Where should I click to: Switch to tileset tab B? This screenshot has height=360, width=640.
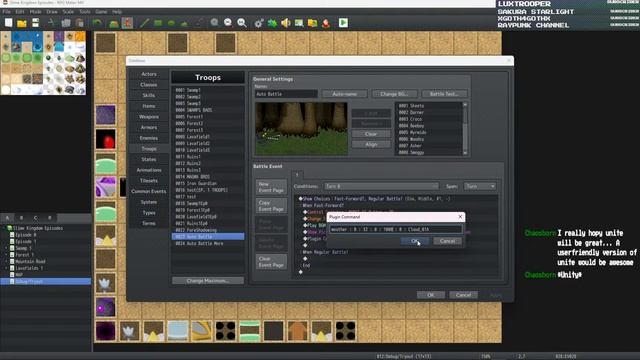pyautogui.click(x=21, y=218)
